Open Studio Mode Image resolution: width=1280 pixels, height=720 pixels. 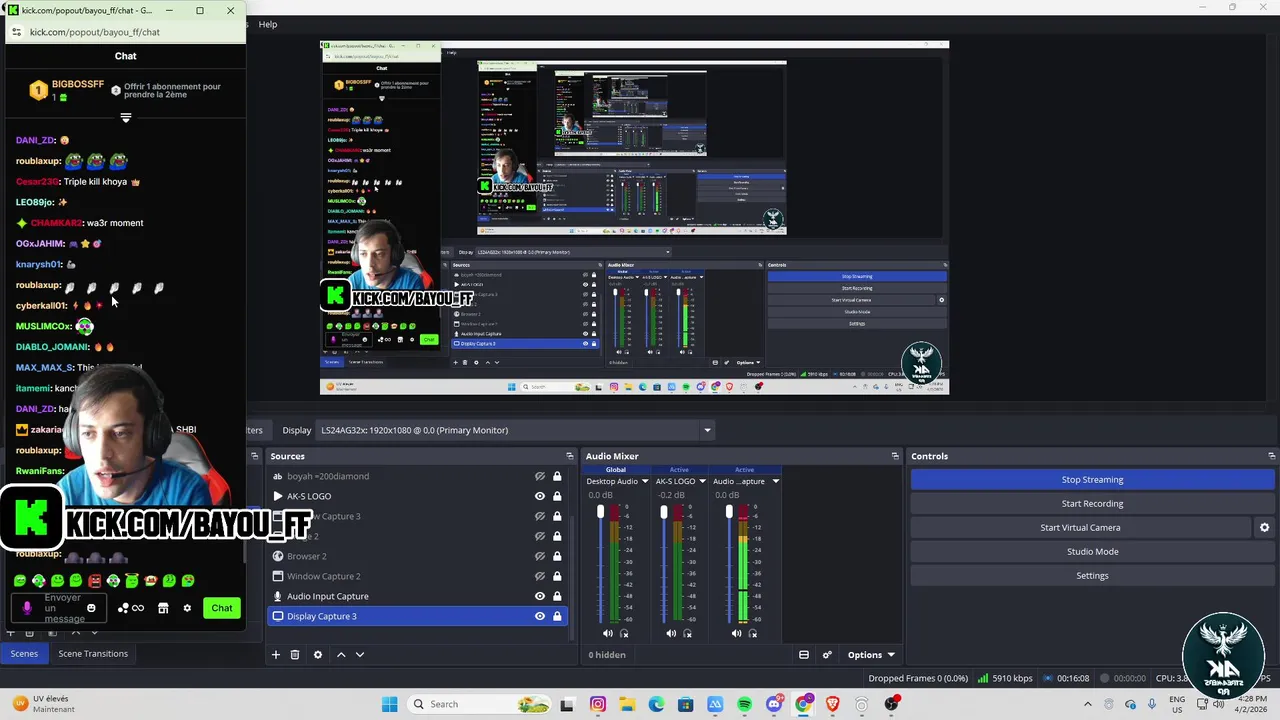coord(1092,552)
